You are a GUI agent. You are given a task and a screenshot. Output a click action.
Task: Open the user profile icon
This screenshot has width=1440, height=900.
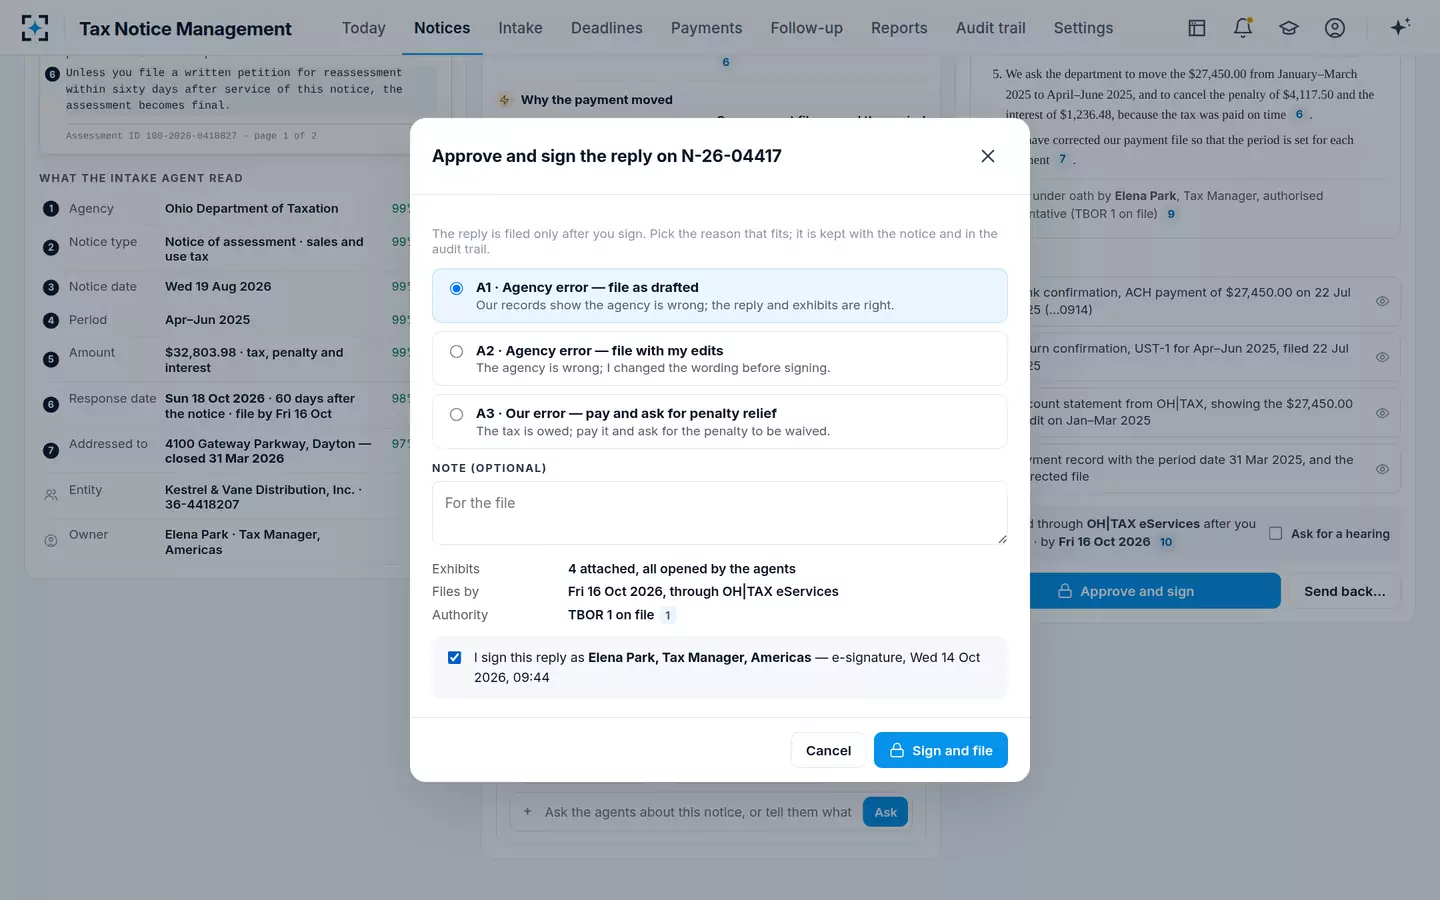[x=1335, y=28]
